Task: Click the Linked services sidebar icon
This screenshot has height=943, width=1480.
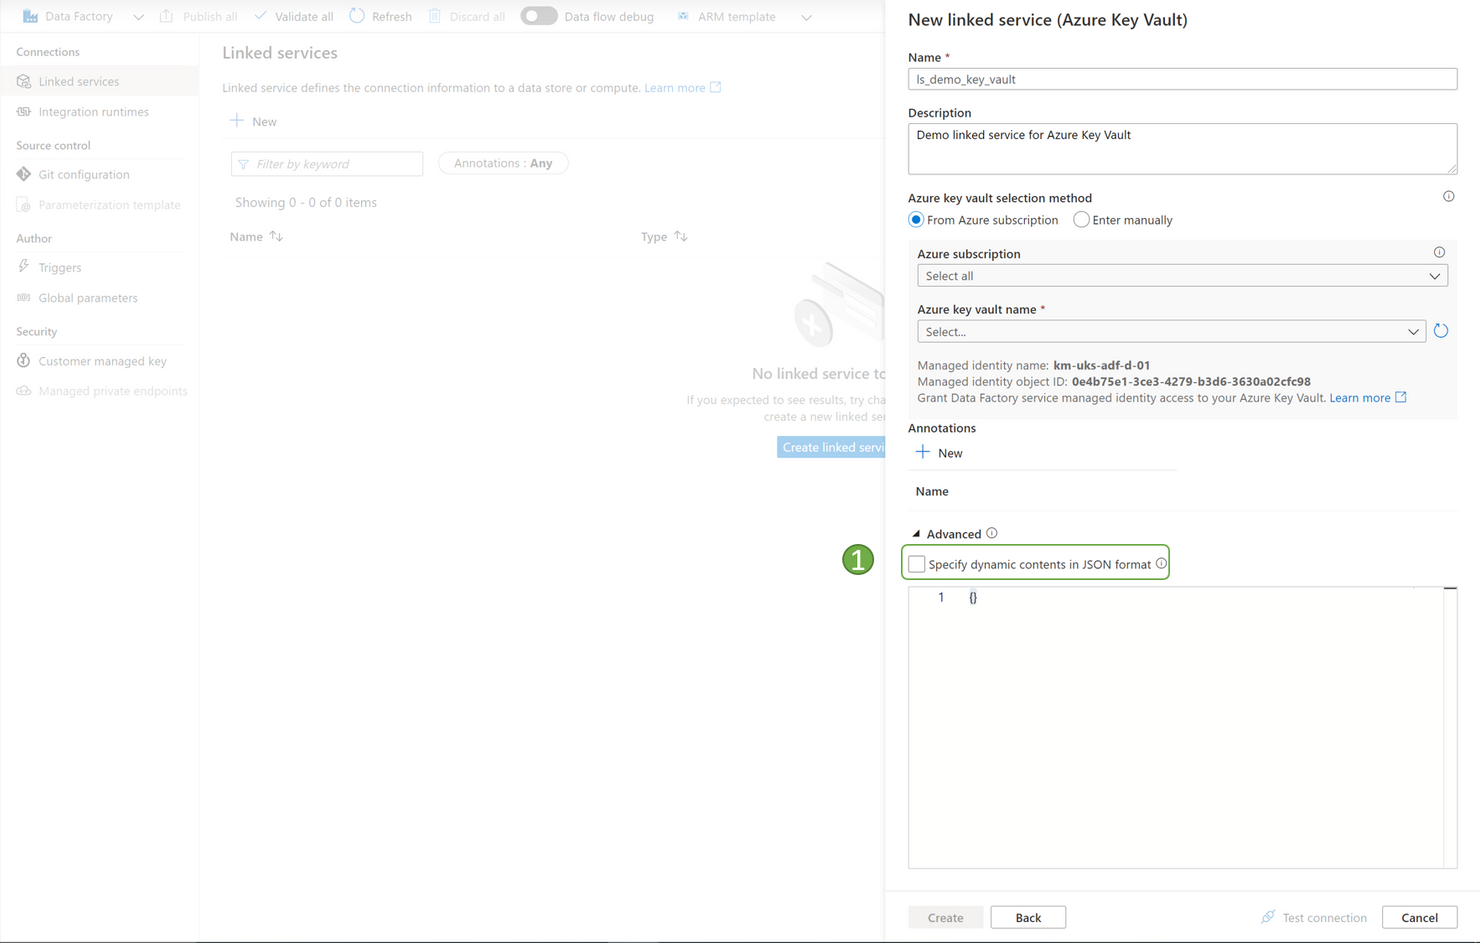Action: [x=24, y=81]
